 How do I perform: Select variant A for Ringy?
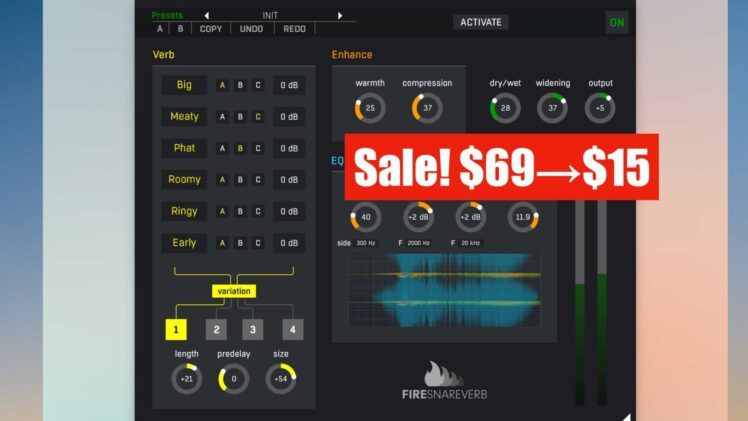click(x=222, y=211)
